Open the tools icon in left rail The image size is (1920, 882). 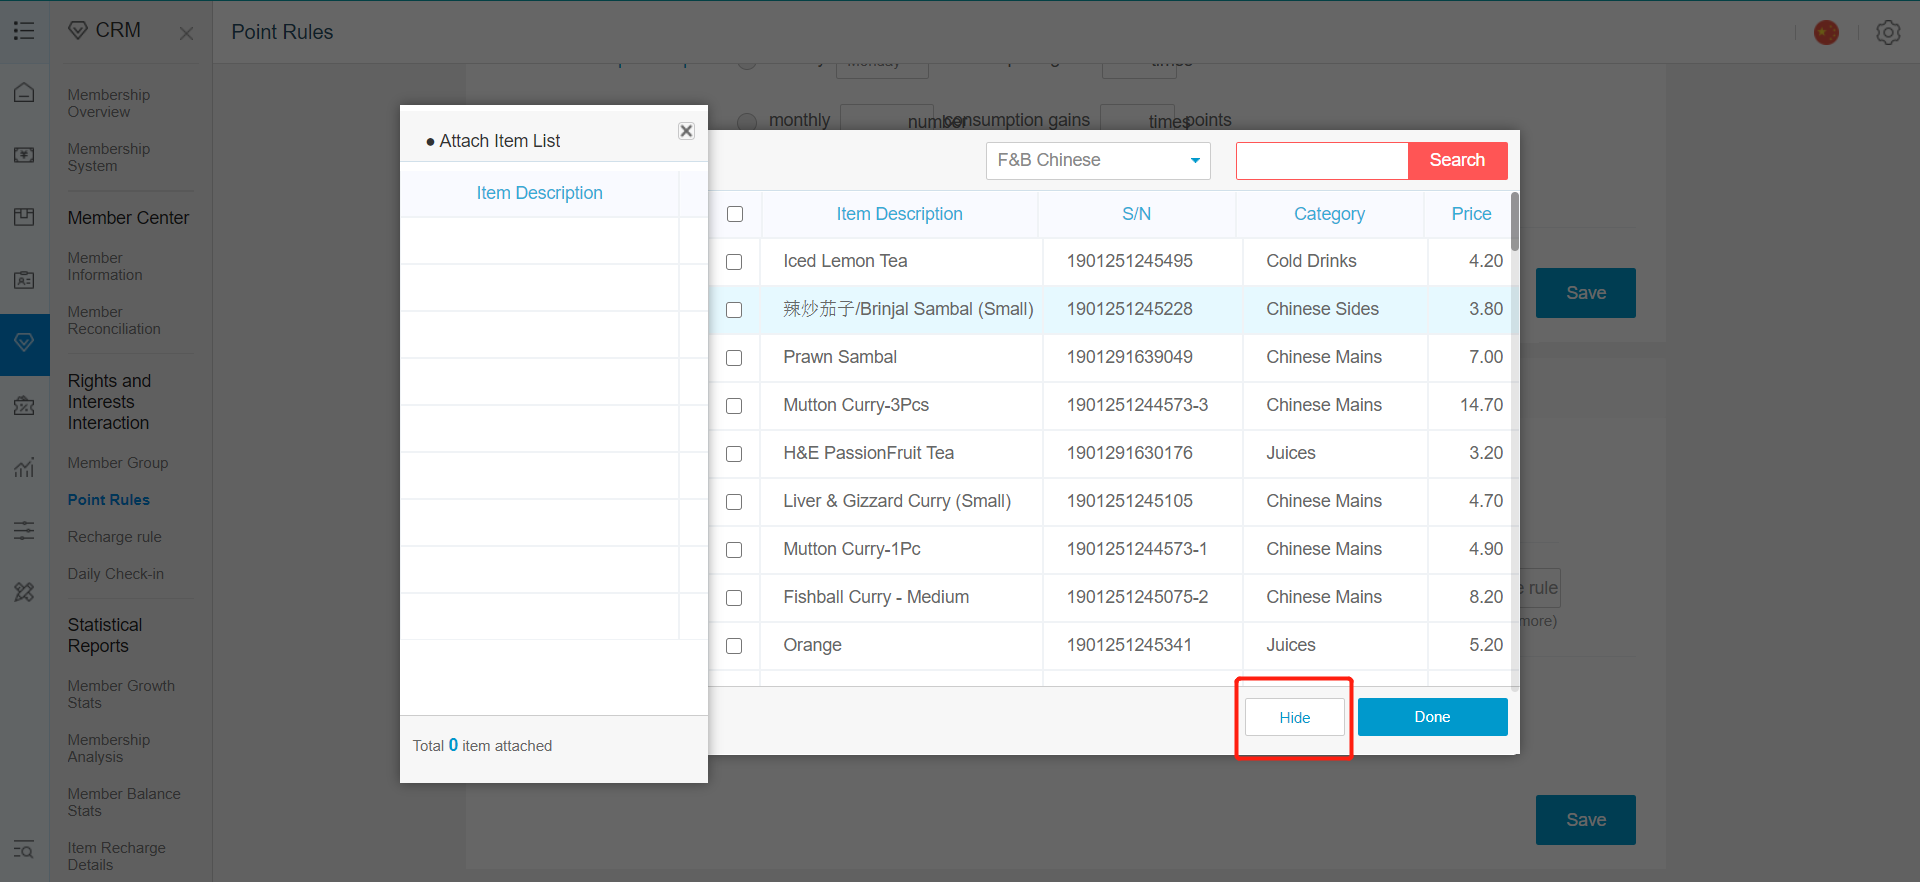tap(24, 592)
